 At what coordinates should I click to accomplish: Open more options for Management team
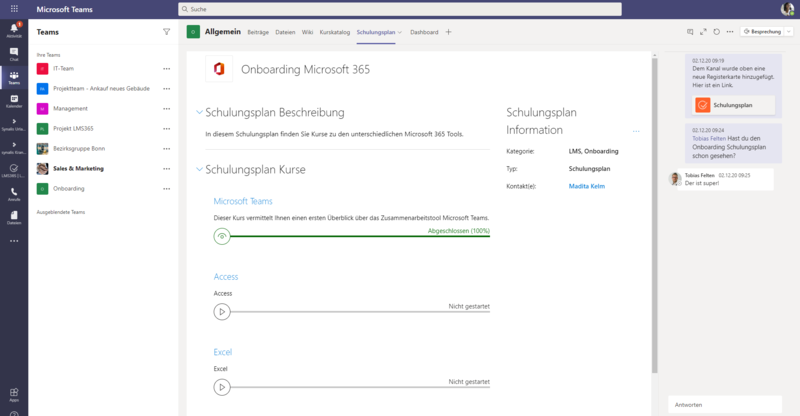pyautogui.click(x=166, y=108)
